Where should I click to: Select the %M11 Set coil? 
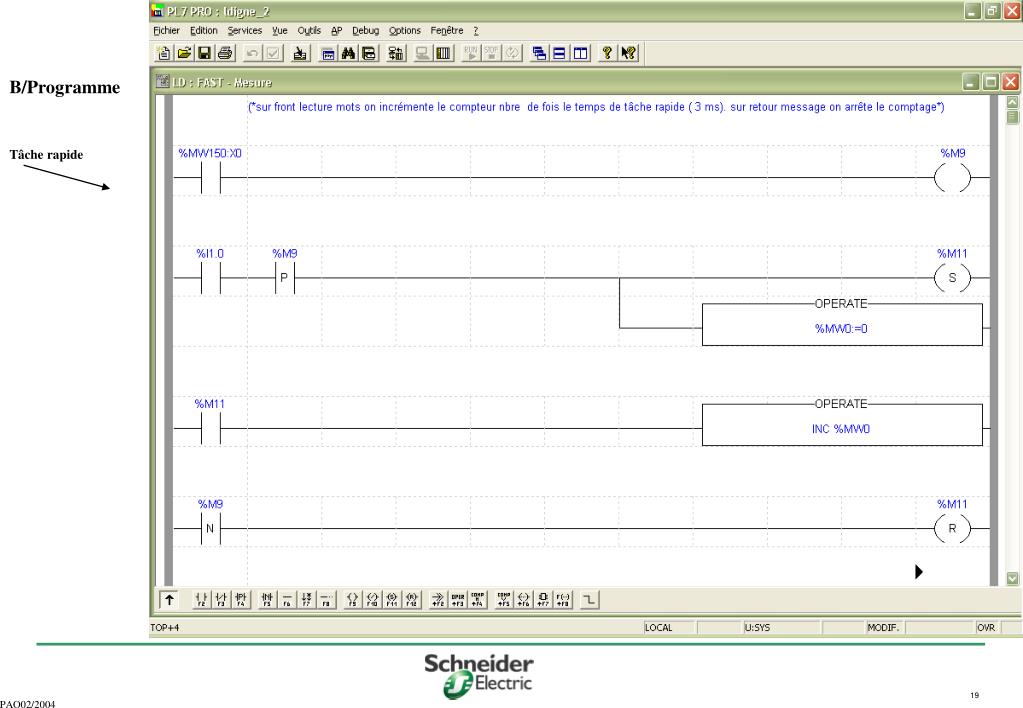(x=953, y=278)
